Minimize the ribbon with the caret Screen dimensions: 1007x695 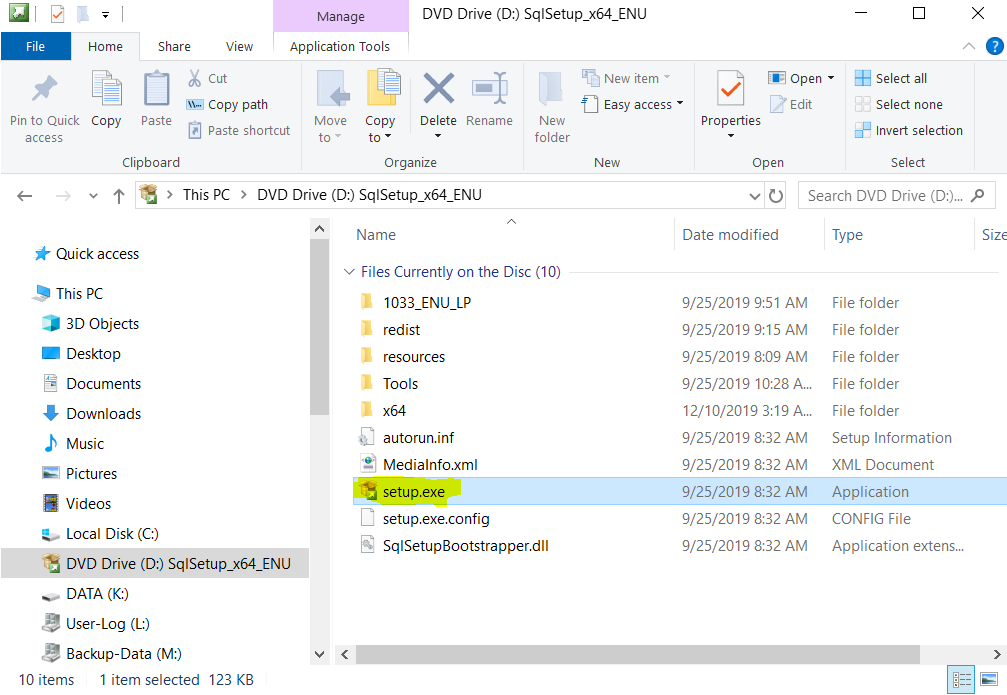[x=969, y=46]
